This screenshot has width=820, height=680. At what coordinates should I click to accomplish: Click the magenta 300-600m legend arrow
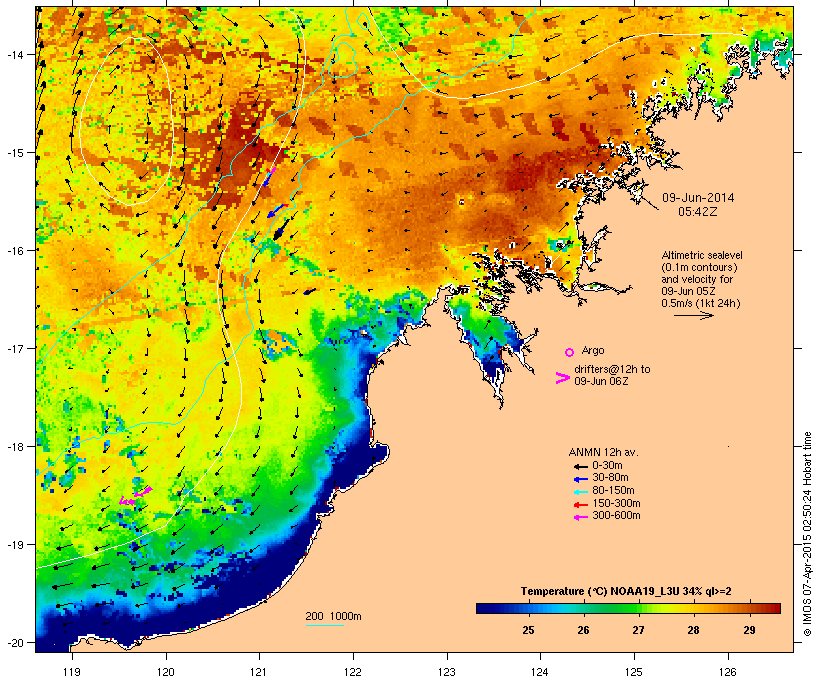tap(580, 517)
